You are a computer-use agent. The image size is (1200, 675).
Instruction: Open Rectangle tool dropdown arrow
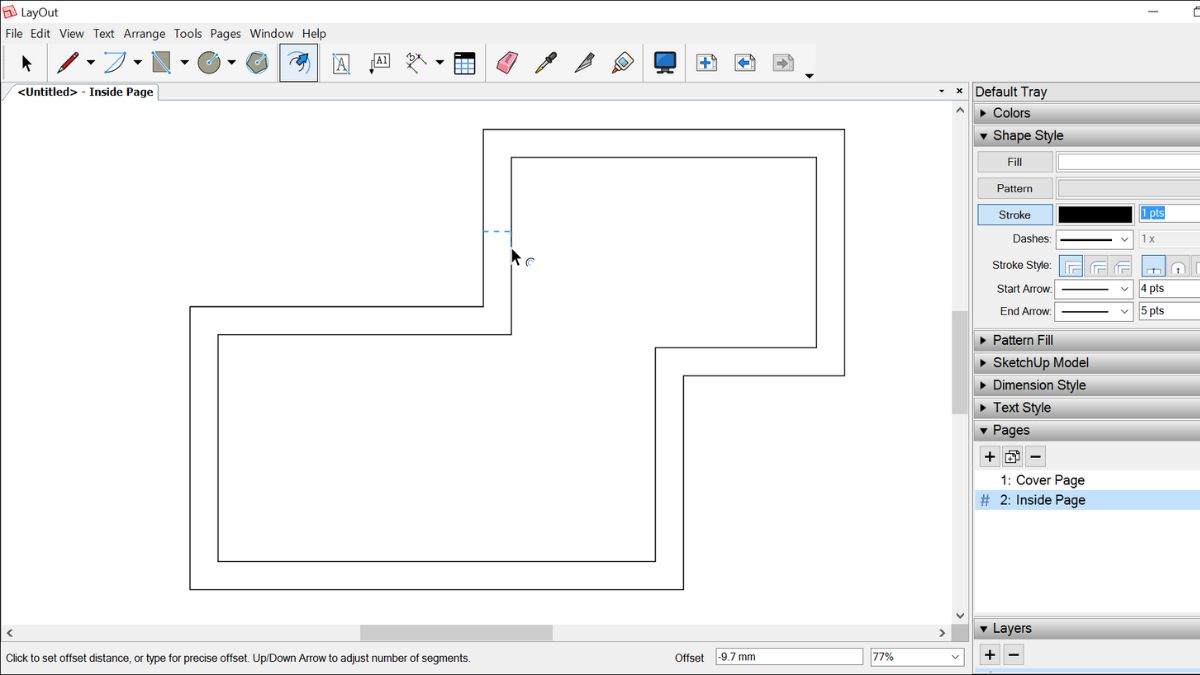pos(184,63)
